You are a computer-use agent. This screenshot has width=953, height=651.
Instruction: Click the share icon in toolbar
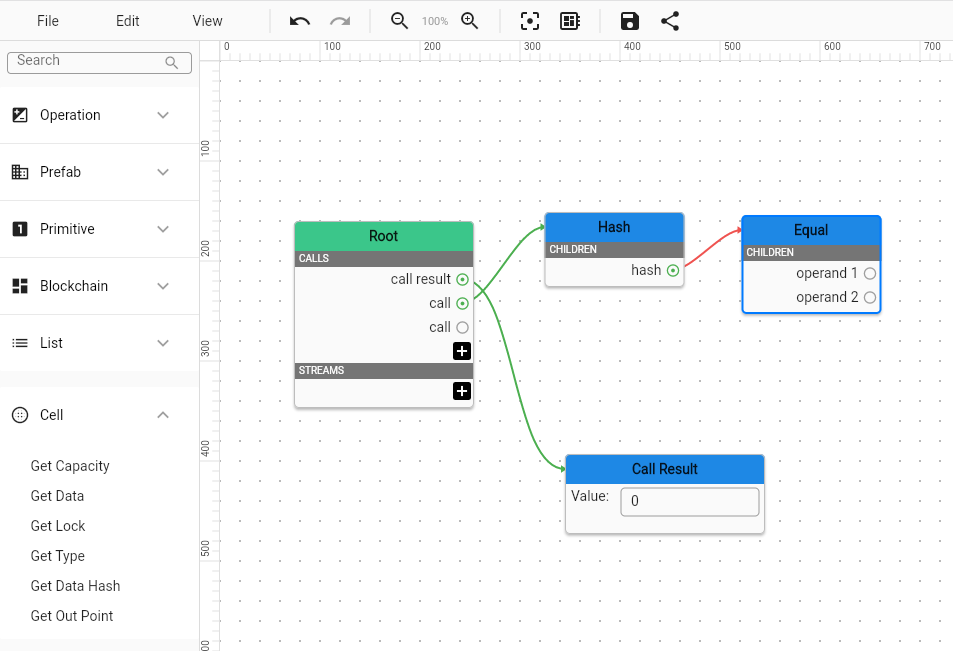coord(670,21)
